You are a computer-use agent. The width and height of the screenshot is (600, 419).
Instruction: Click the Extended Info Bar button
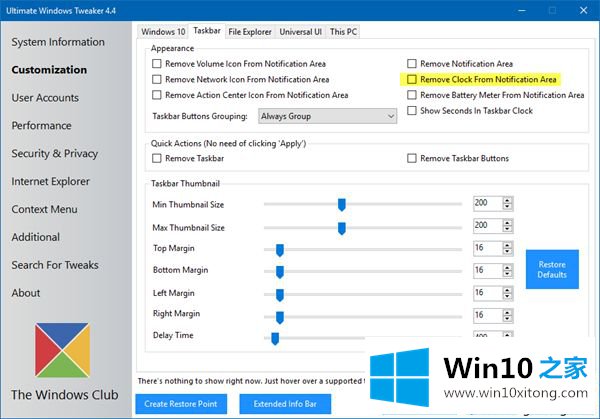tap(285, 404)
